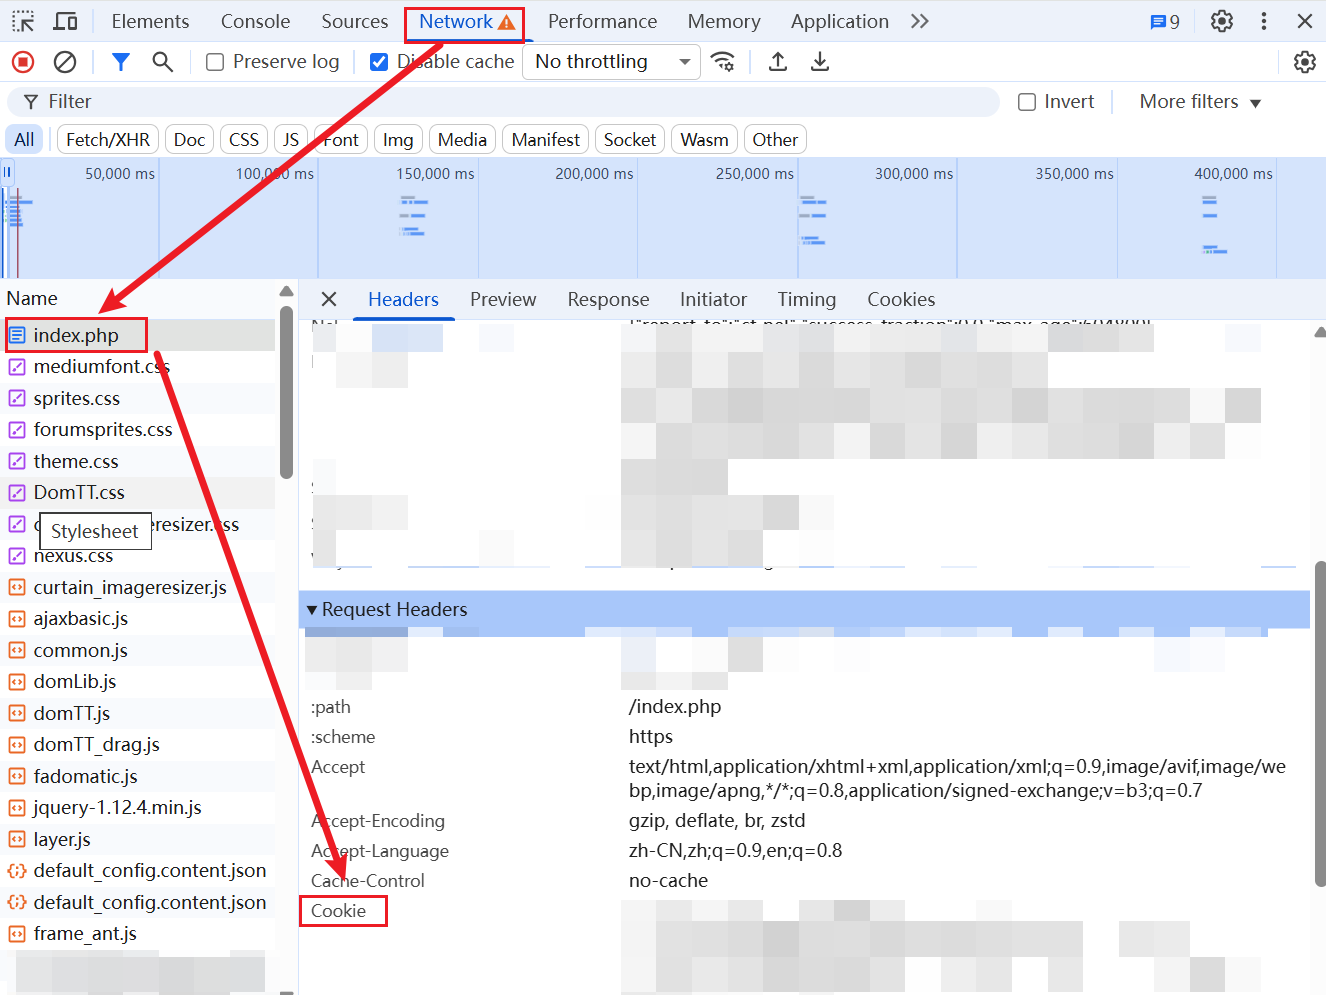The height and width of the screenshot is (995, 1326).
Task: Toggle the device toolbar icon
Action: click(x=66, y=21)
